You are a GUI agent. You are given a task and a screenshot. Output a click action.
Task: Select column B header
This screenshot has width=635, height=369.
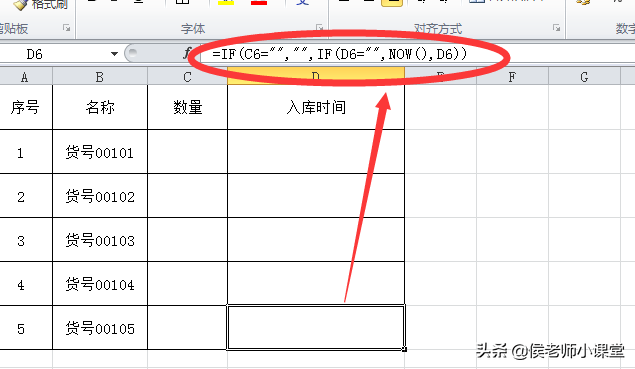point(100,77)
